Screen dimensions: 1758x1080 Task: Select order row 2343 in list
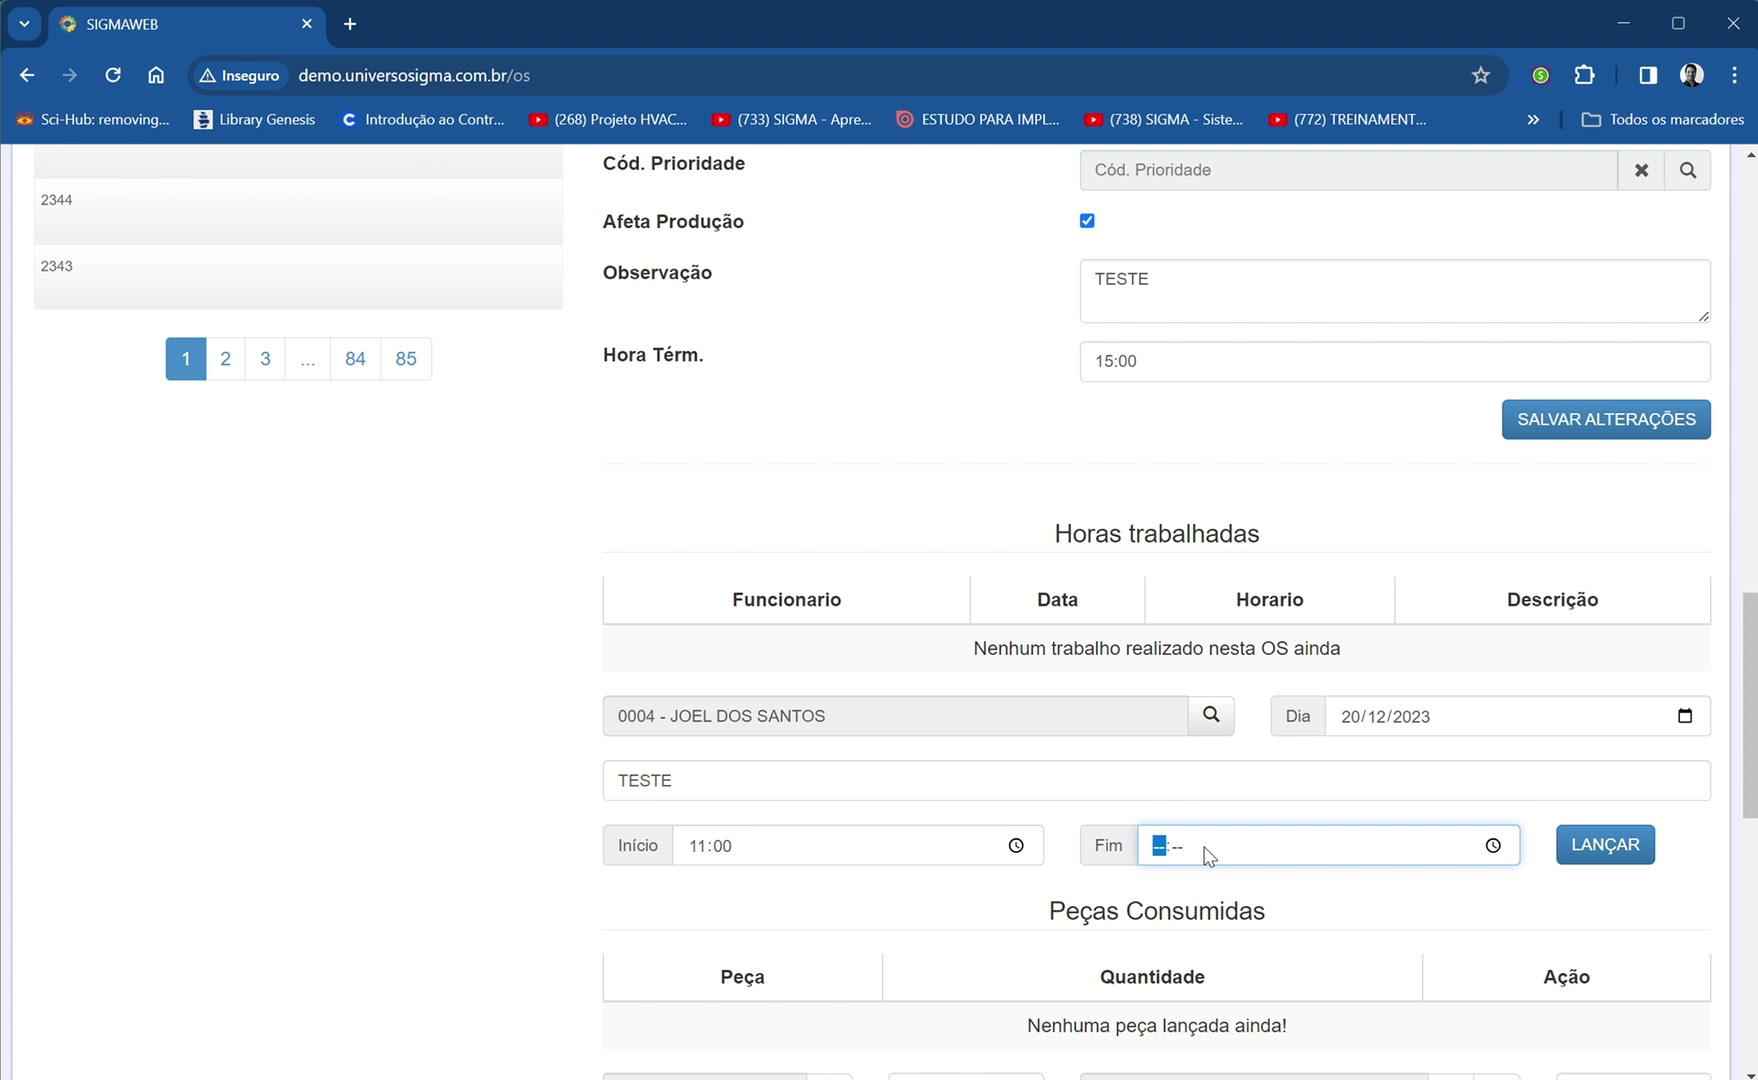coord(298,277)
